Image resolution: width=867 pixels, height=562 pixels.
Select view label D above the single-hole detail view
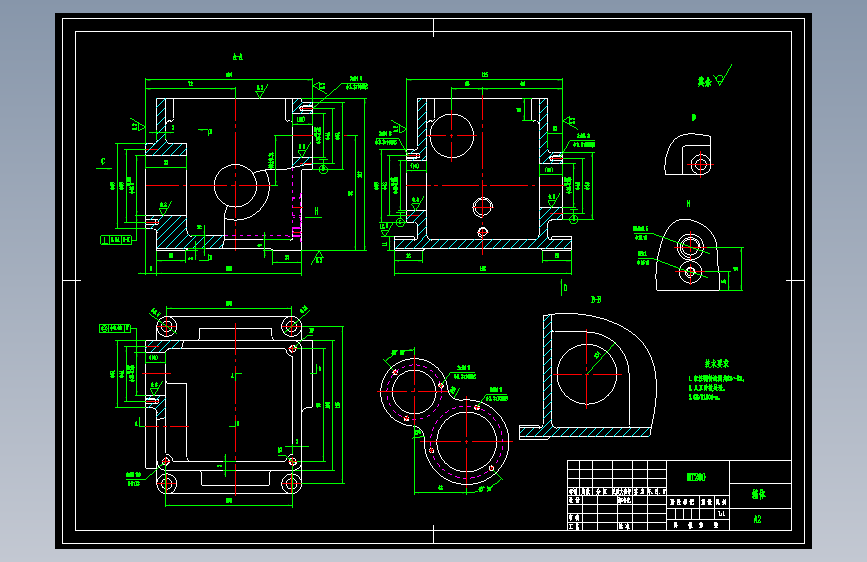694,117
